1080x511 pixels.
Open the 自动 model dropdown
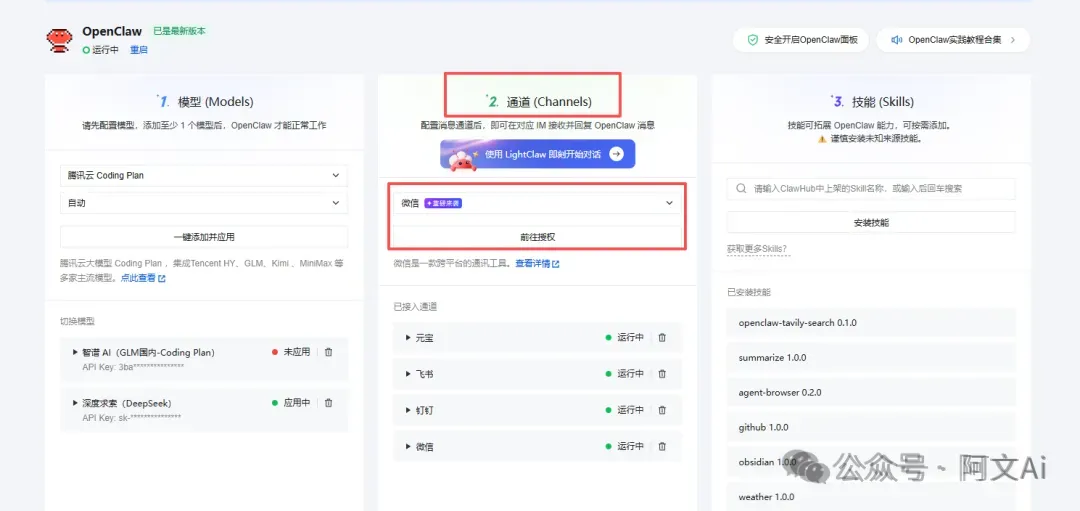(204, 203)
